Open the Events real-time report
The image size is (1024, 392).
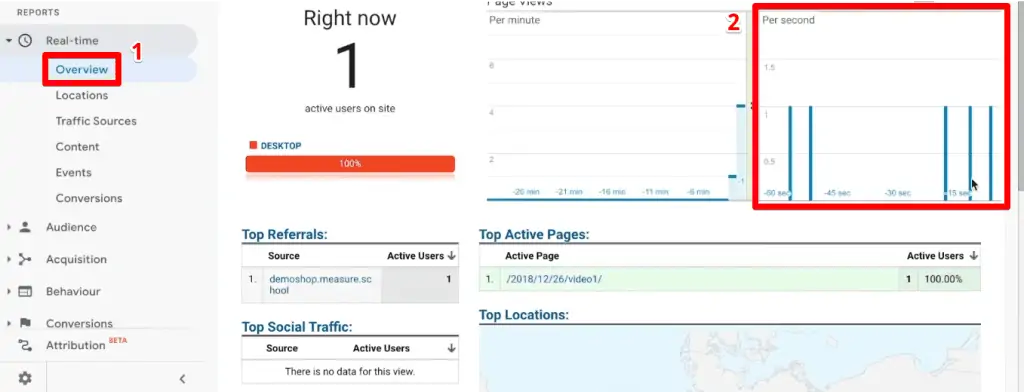click(73, 172)
